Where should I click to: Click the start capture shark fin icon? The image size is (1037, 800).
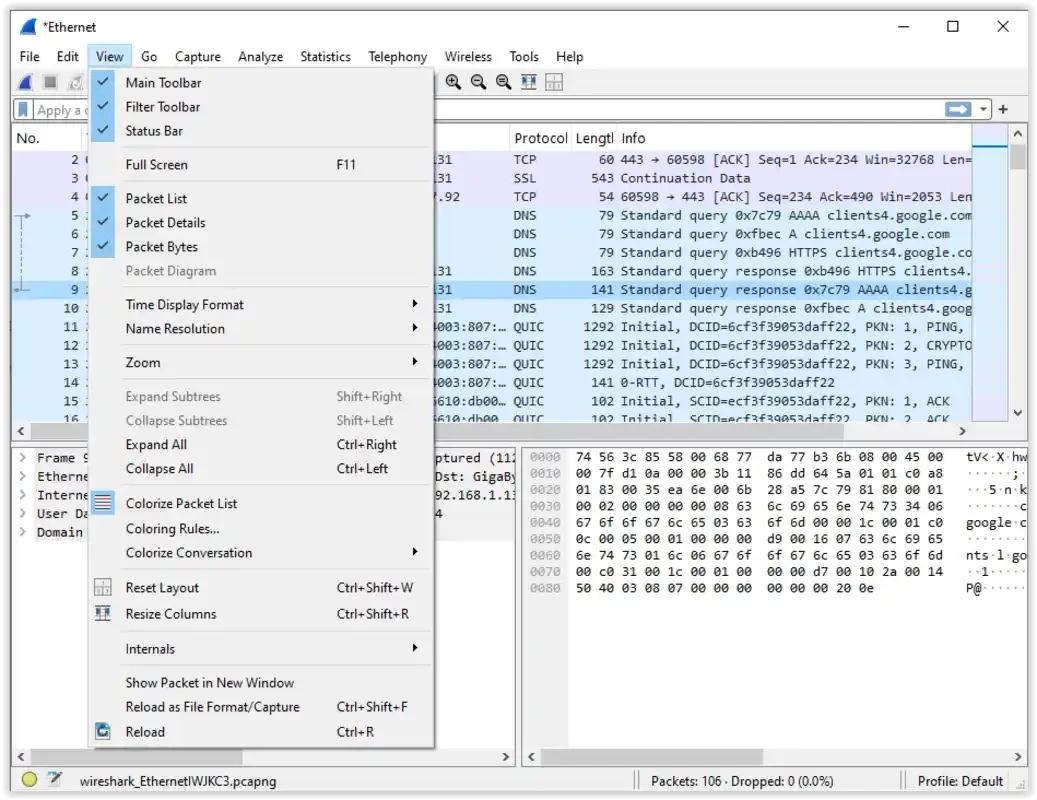tap(26, 82)
